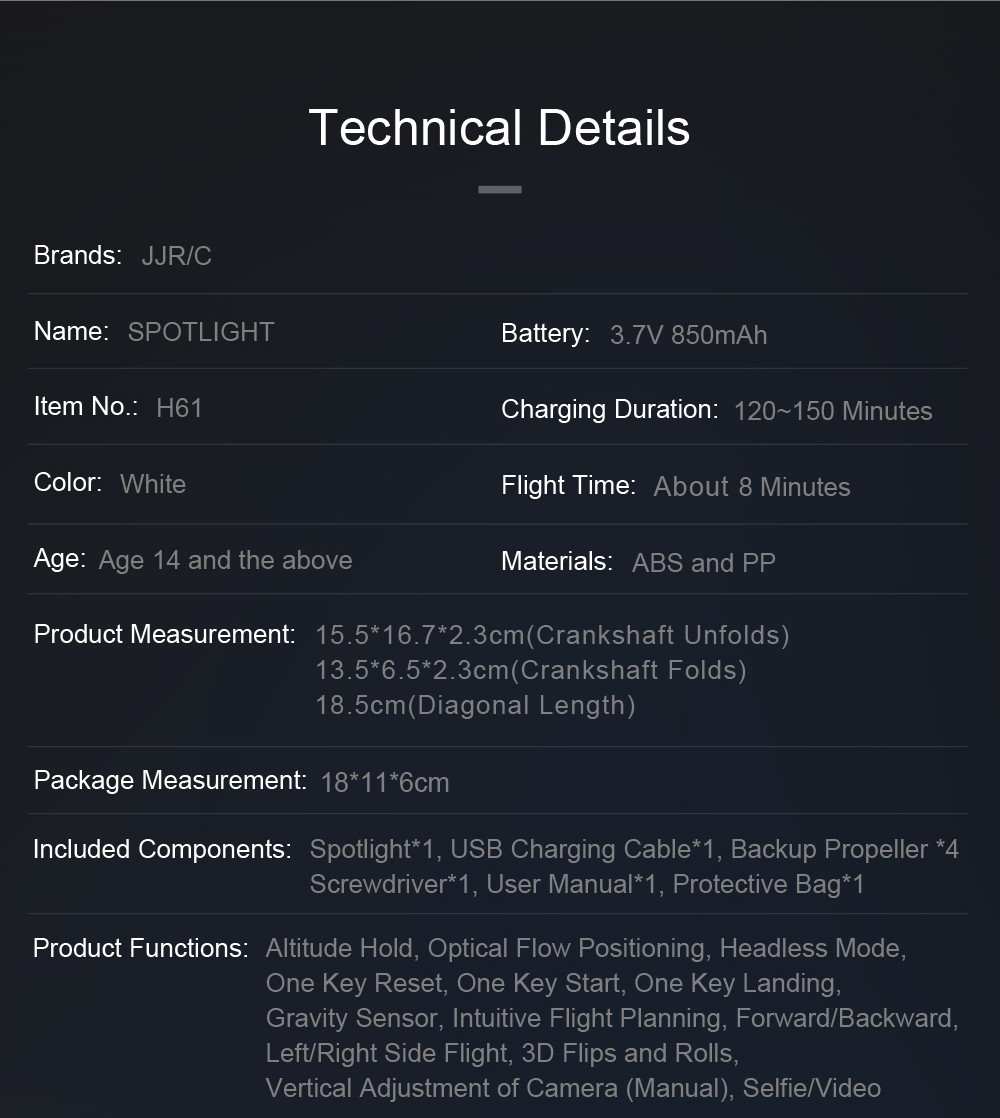Select the JJR/C brand value
The width and height of the screenshot is (1000, 1118).
coord(176,256)
